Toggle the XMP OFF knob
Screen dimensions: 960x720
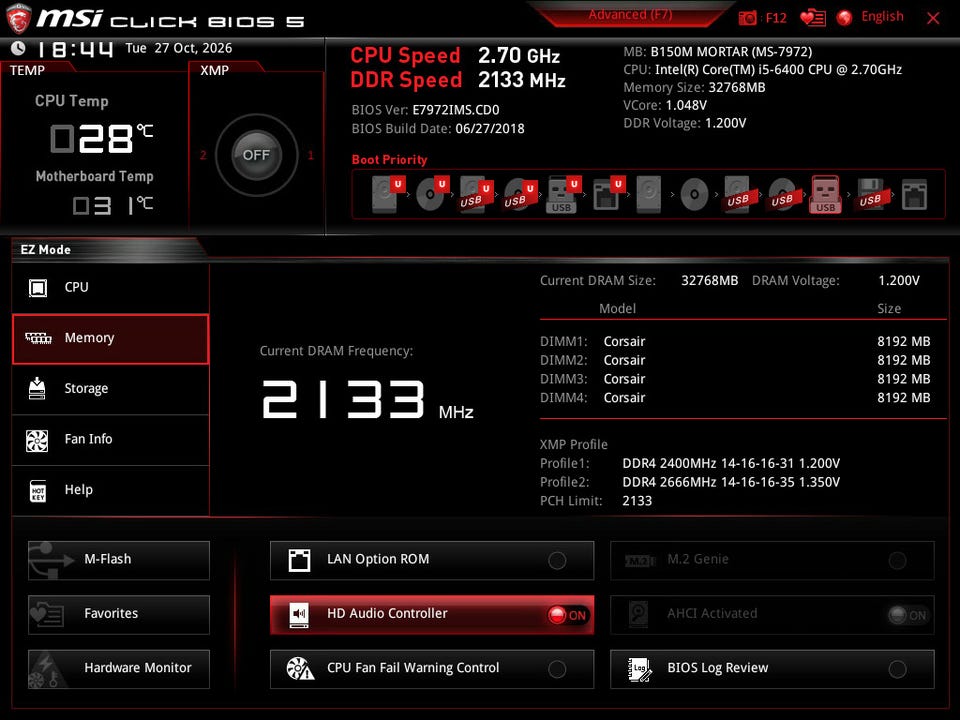coord(256,155)
